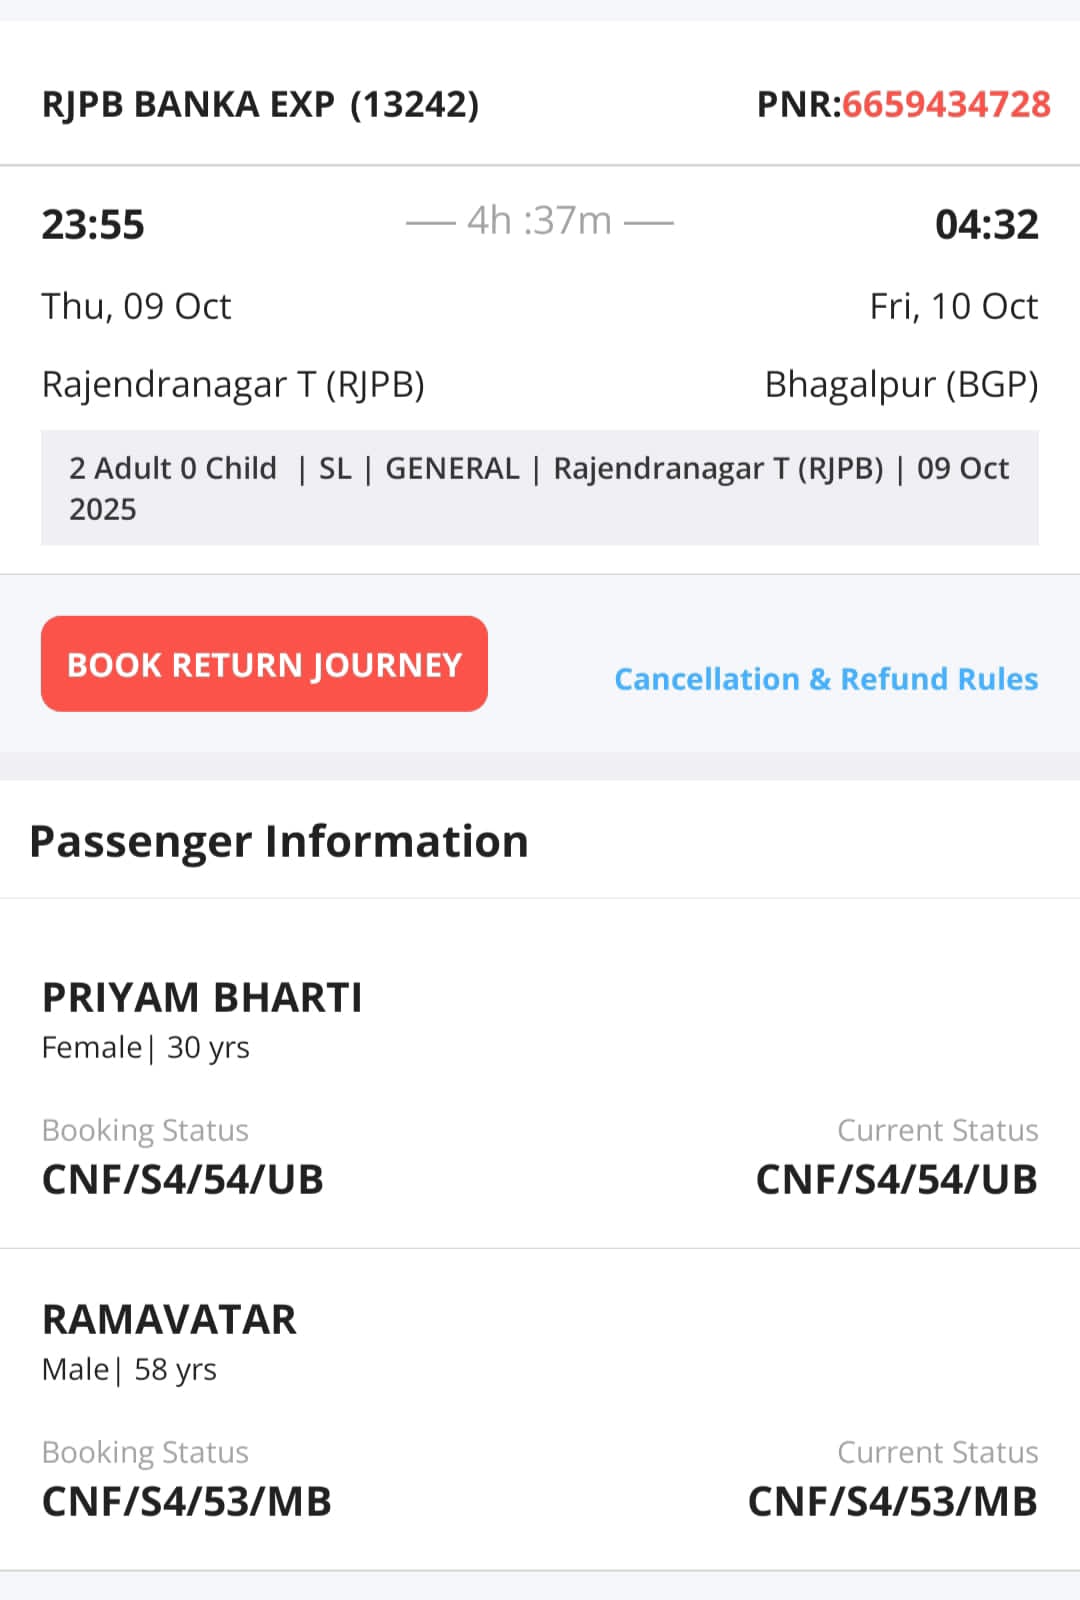Tap the red PNR number 6659434728
Screen dimensions: 1080x1600
(x=946, y=104)
